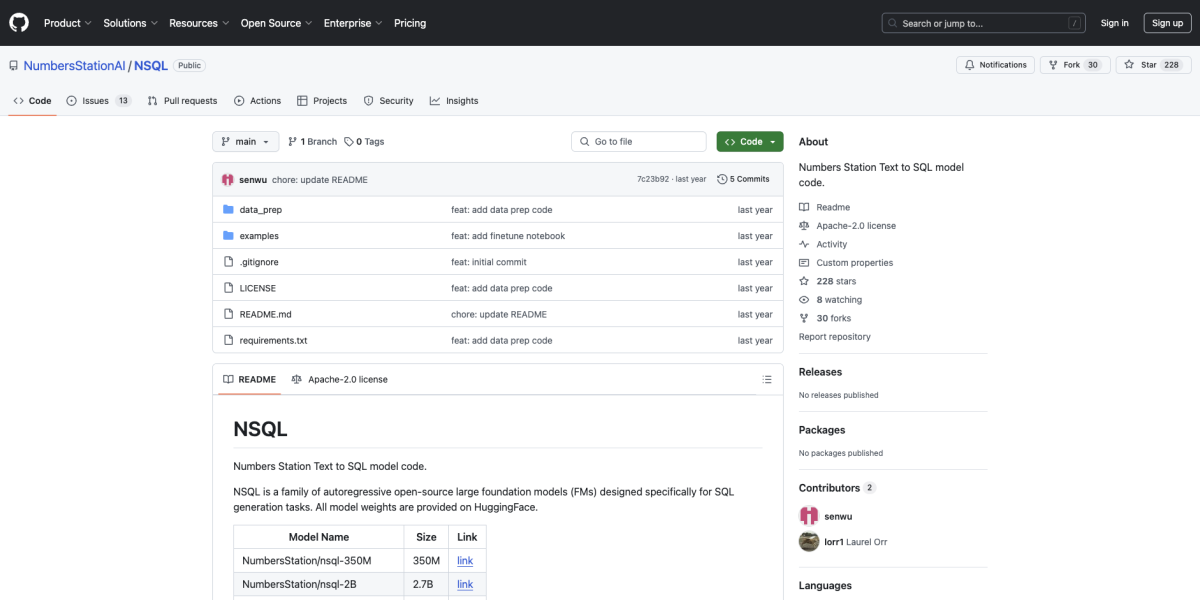This screenshot has height=600, width=1200.
Task: Open the nsql-350M model link
Action: click(x=465, y=561)
